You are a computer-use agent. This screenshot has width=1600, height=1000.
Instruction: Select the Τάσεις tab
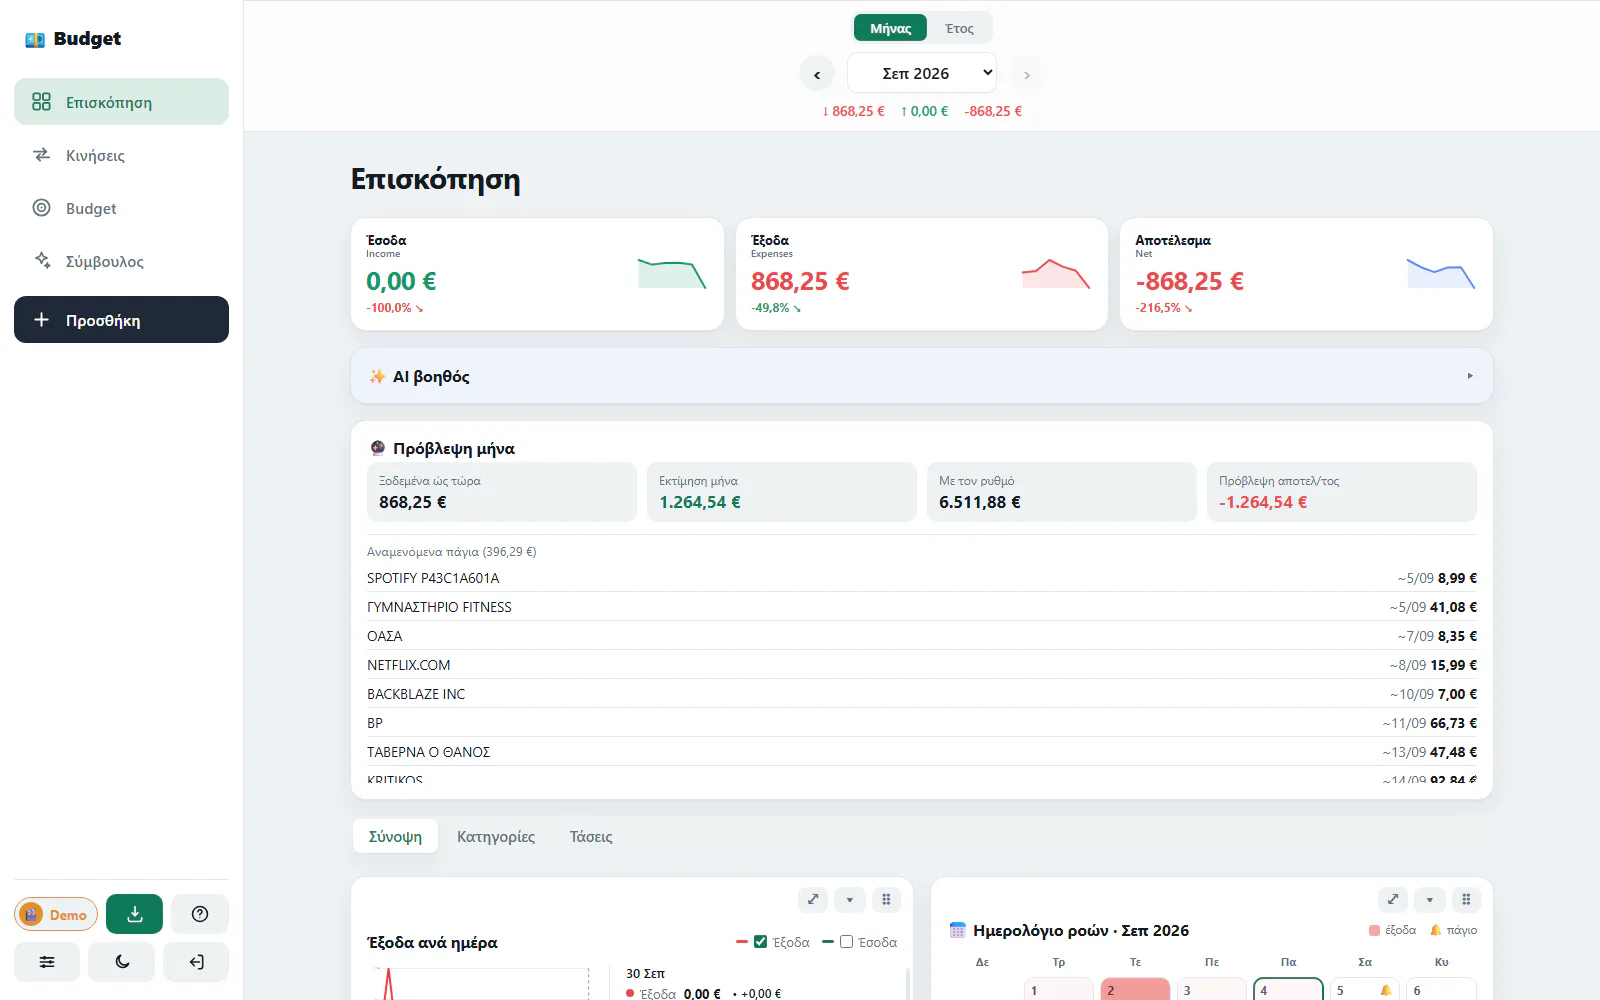tap(591, 836)
